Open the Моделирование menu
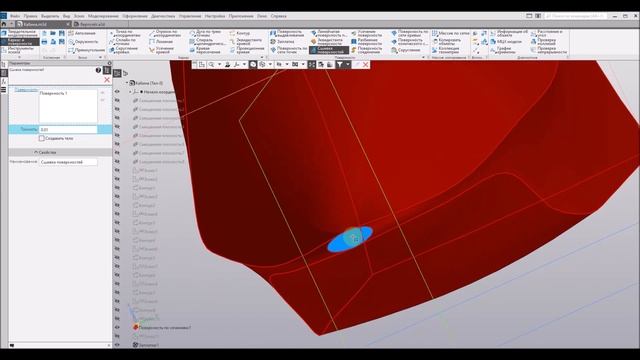Image resolution: width=640 pixels, height=360 pixels. pos(103,16)
